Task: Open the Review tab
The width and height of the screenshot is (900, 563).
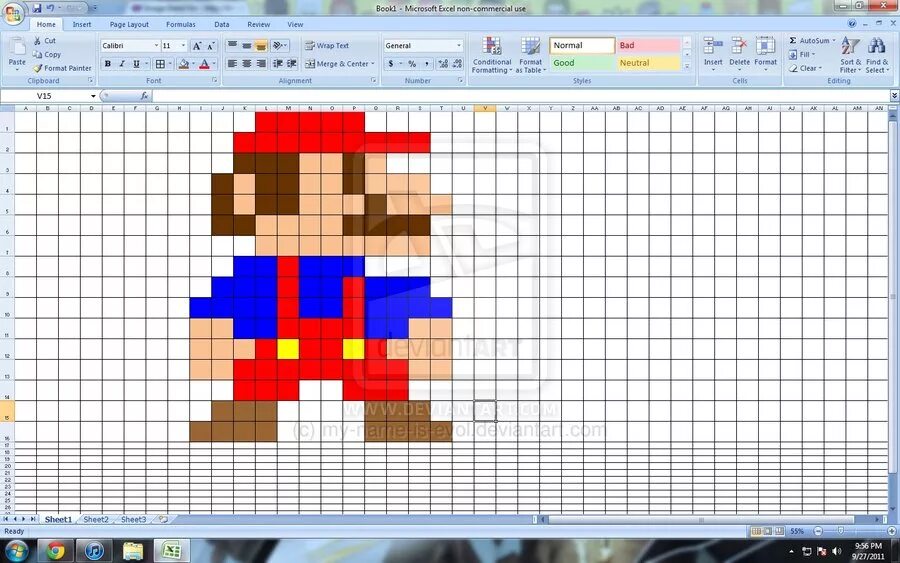Action: pos(258,25)
